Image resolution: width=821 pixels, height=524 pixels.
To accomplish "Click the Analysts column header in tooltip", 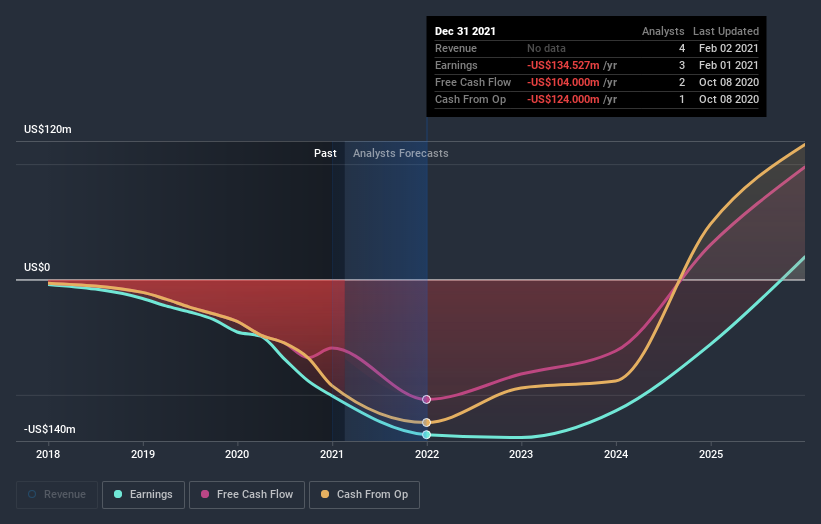I will [x=663, y=31].
